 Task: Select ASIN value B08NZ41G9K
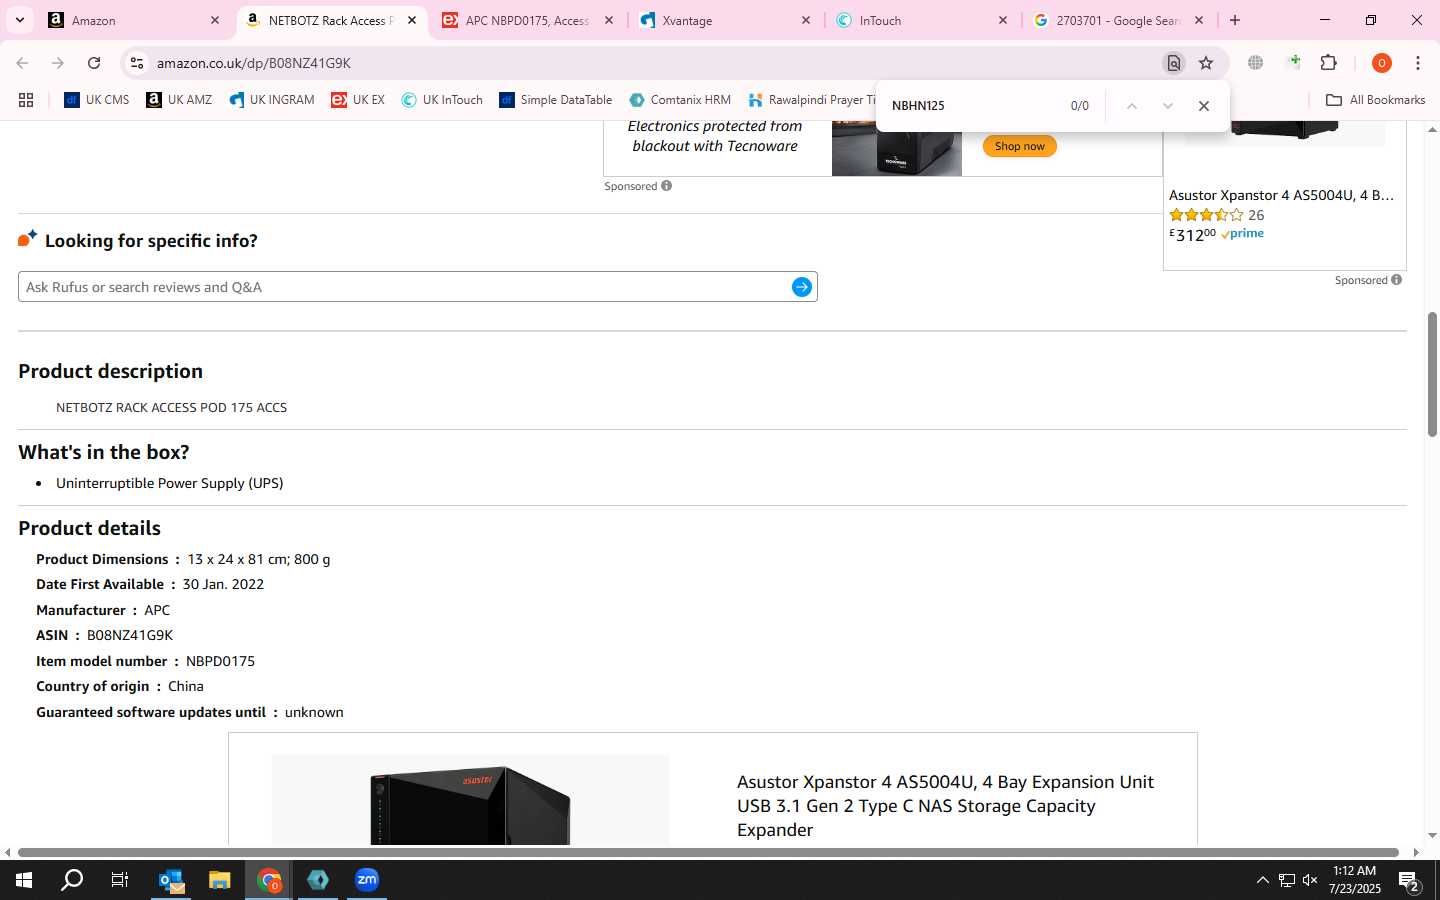pos(130,635)
